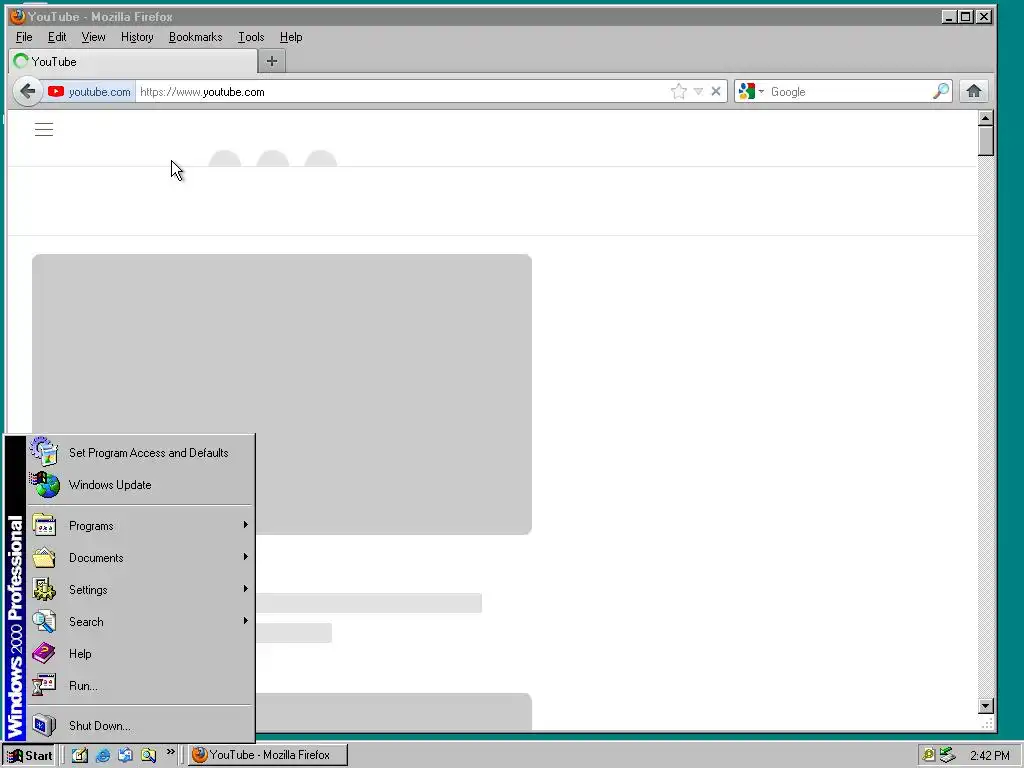Click the fourth Quick Launch search icon
Screen dimensions: 1024x768
point(148,755)
